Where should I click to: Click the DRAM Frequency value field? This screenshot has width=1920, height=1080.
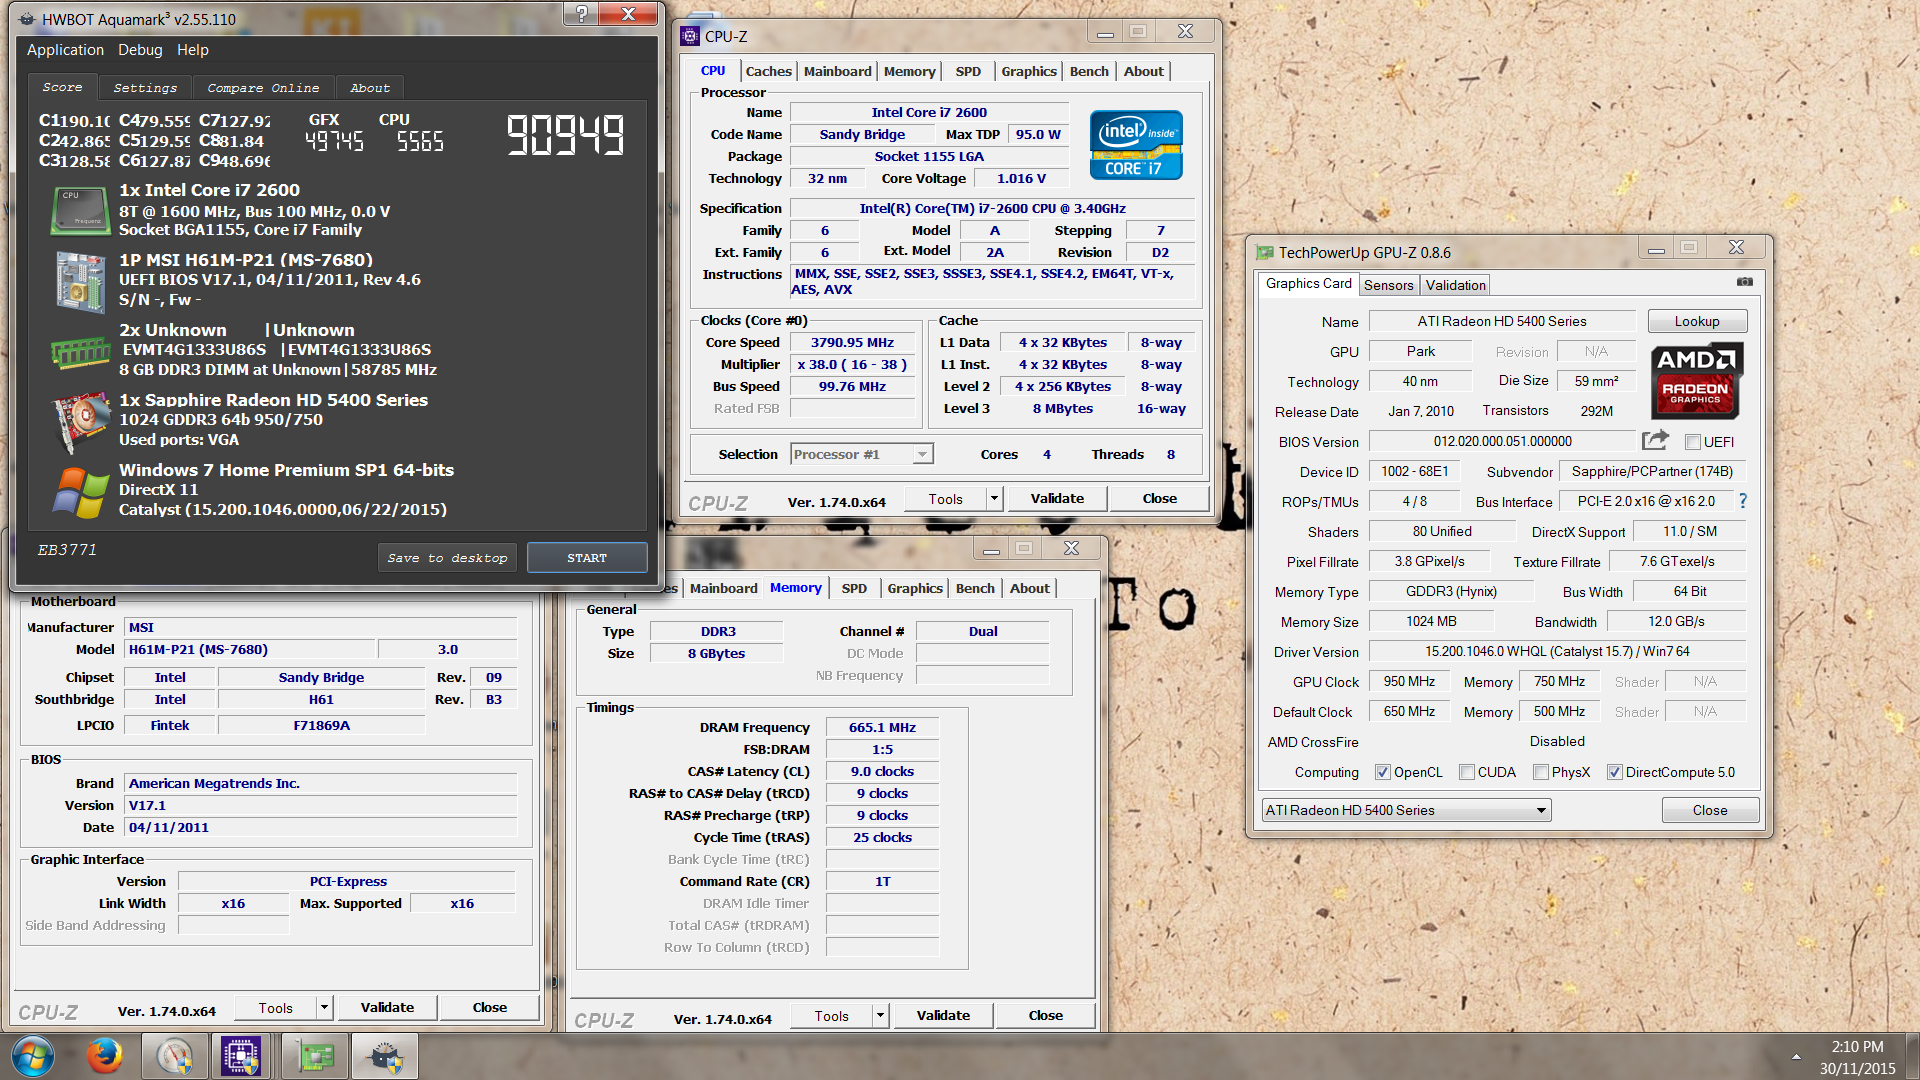point(882,727)
